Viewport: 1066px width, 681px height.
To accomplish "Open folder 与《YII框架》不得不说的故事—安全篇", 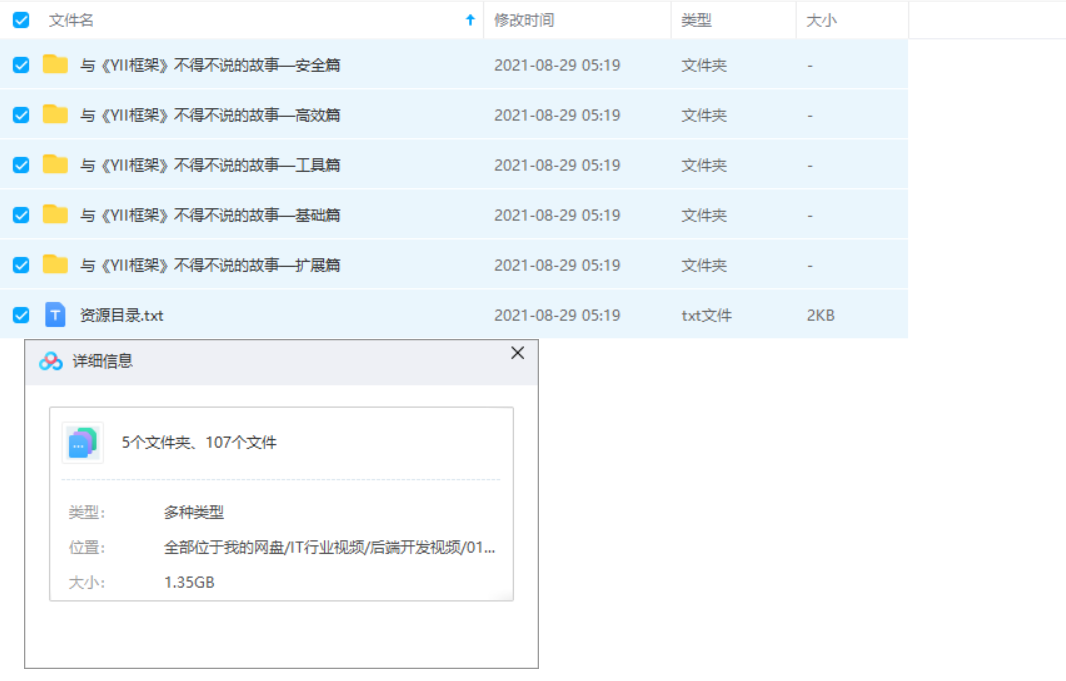I will click(x=210, y=65).
